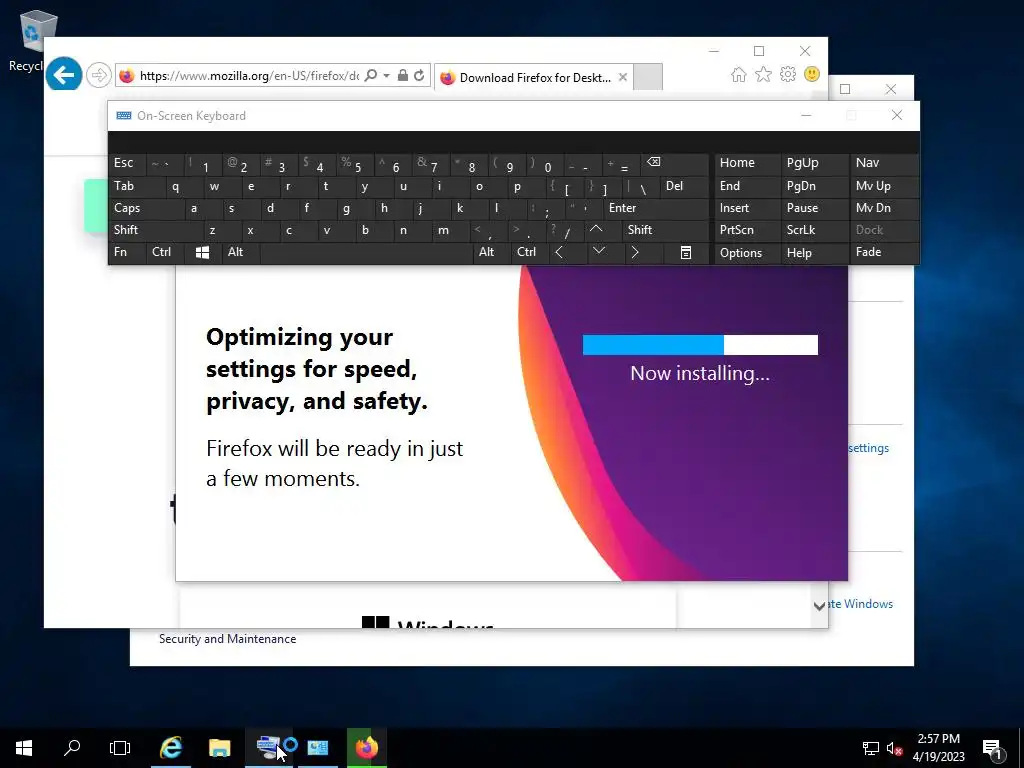This screenshot has height=768, width=1024.
Task: Open Favorites star in Internet Explorer
Action: point(763,74)
